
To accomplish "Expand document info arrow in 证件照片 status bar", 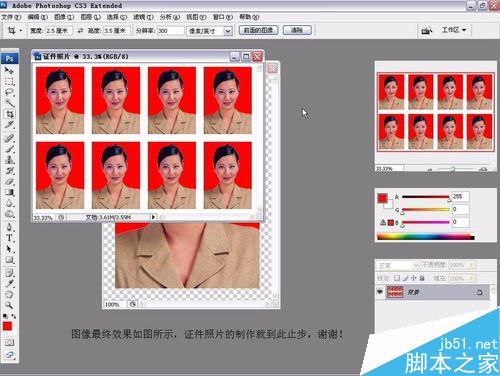I will tap(153, 217).
